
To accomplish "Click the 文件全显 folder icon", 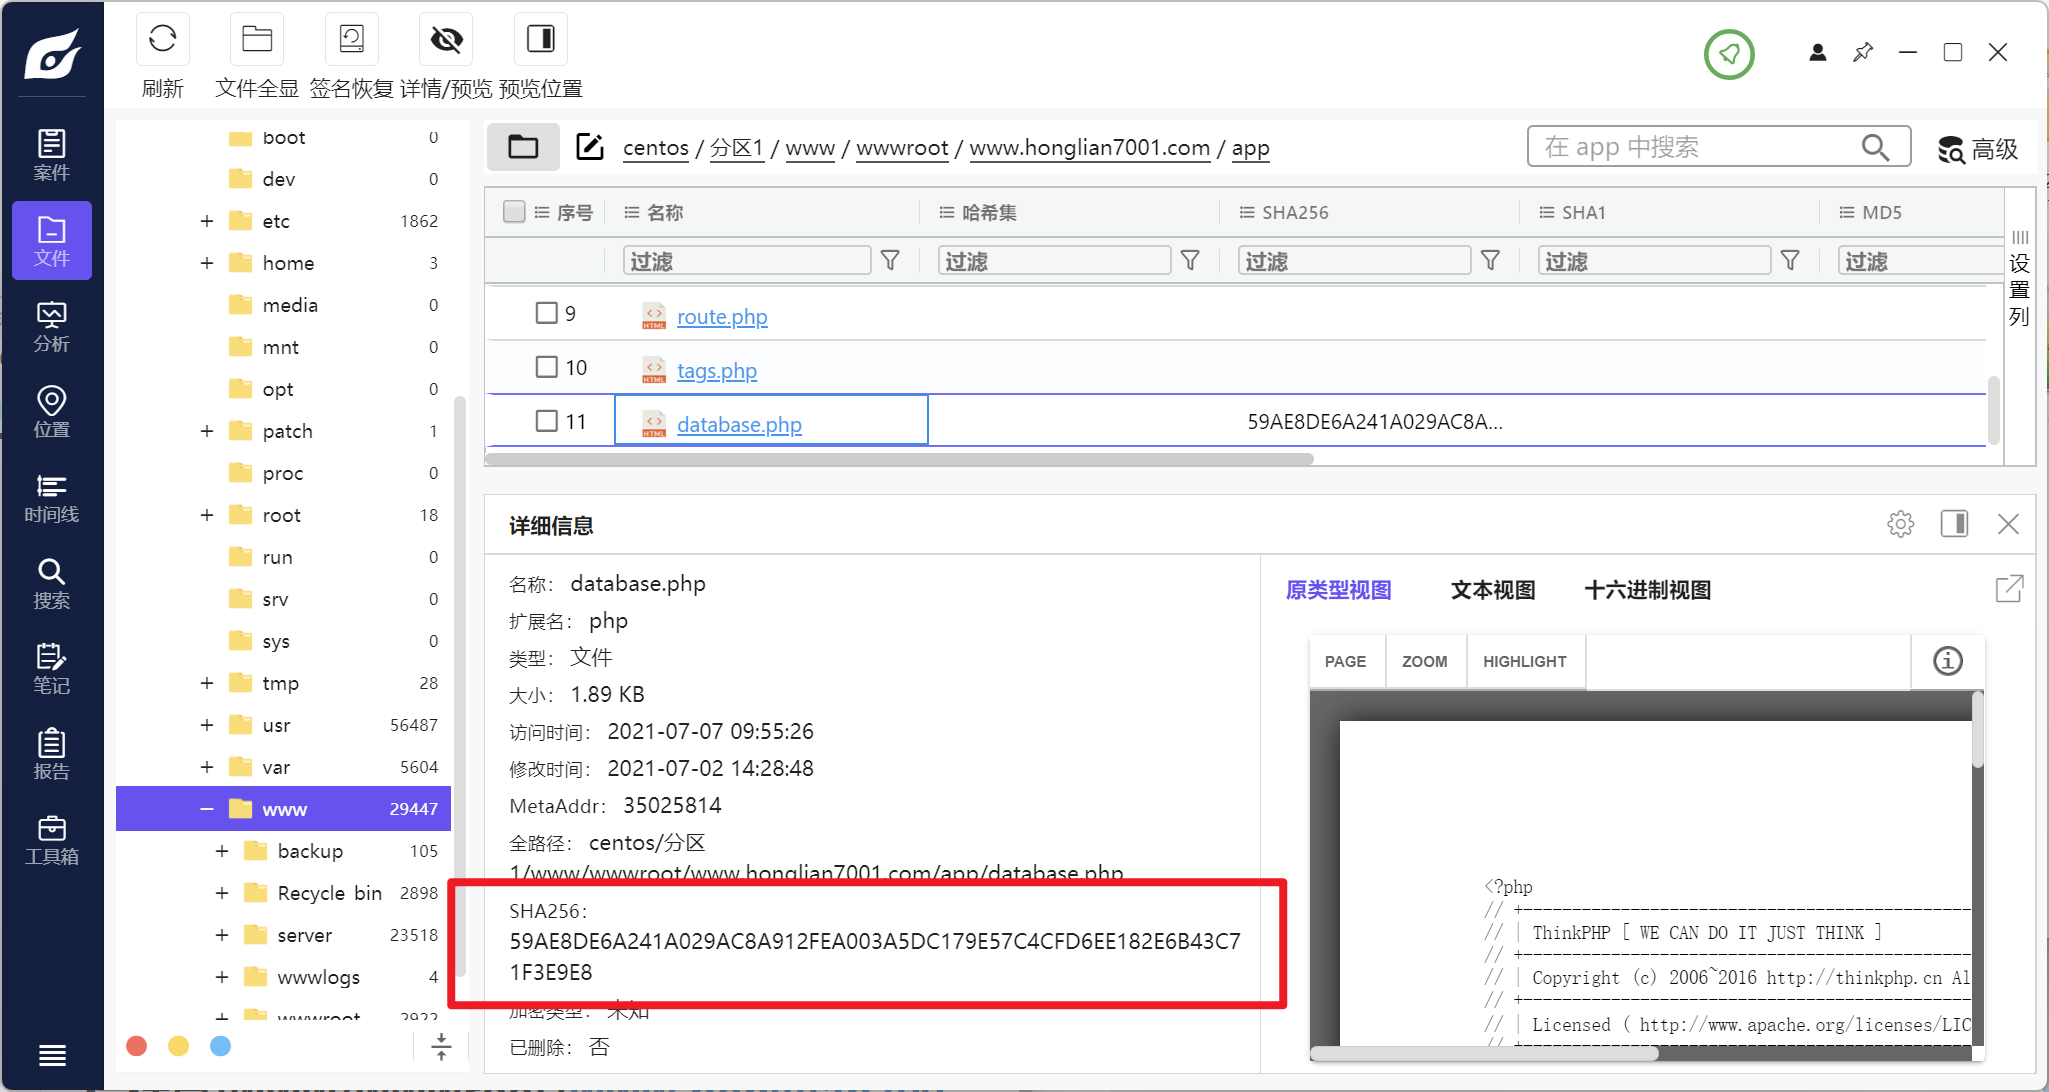I will point(257,39).
